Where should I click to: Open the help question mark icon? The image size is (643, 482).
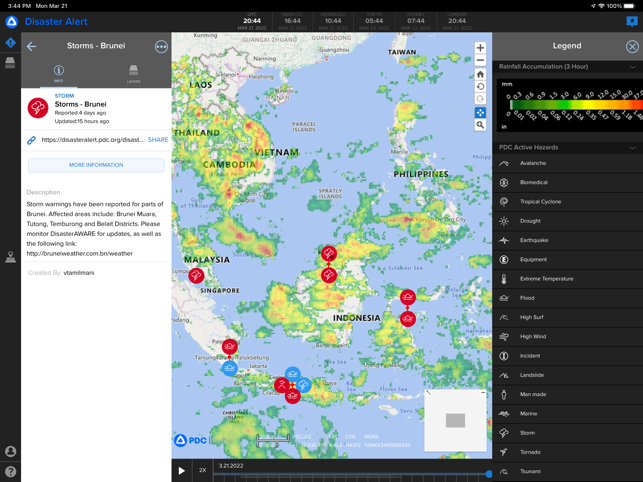(10, 472)
